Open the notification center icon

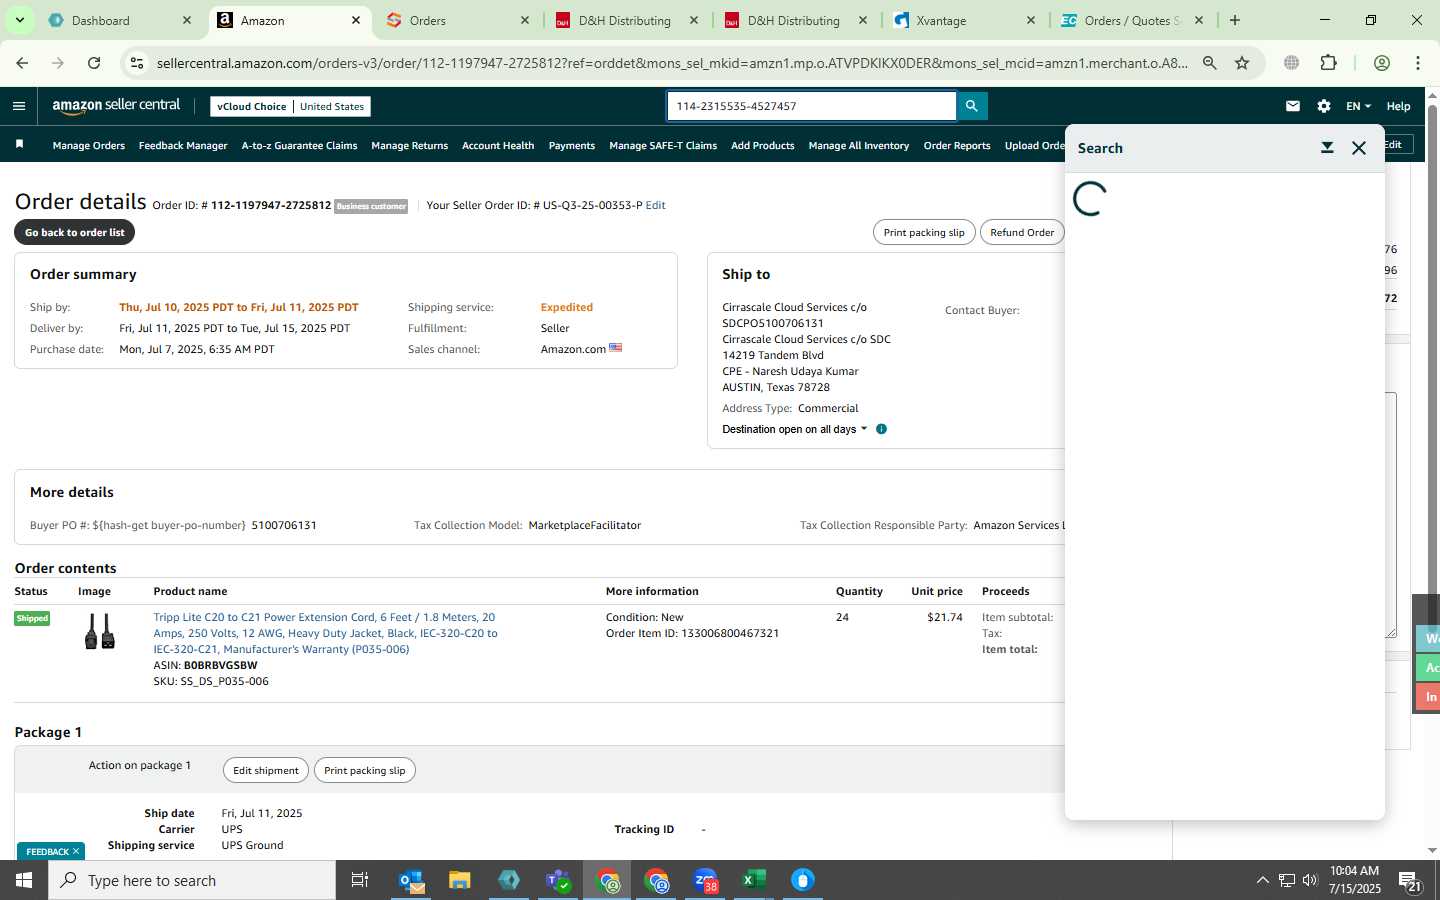click(x=1410, y=881)
